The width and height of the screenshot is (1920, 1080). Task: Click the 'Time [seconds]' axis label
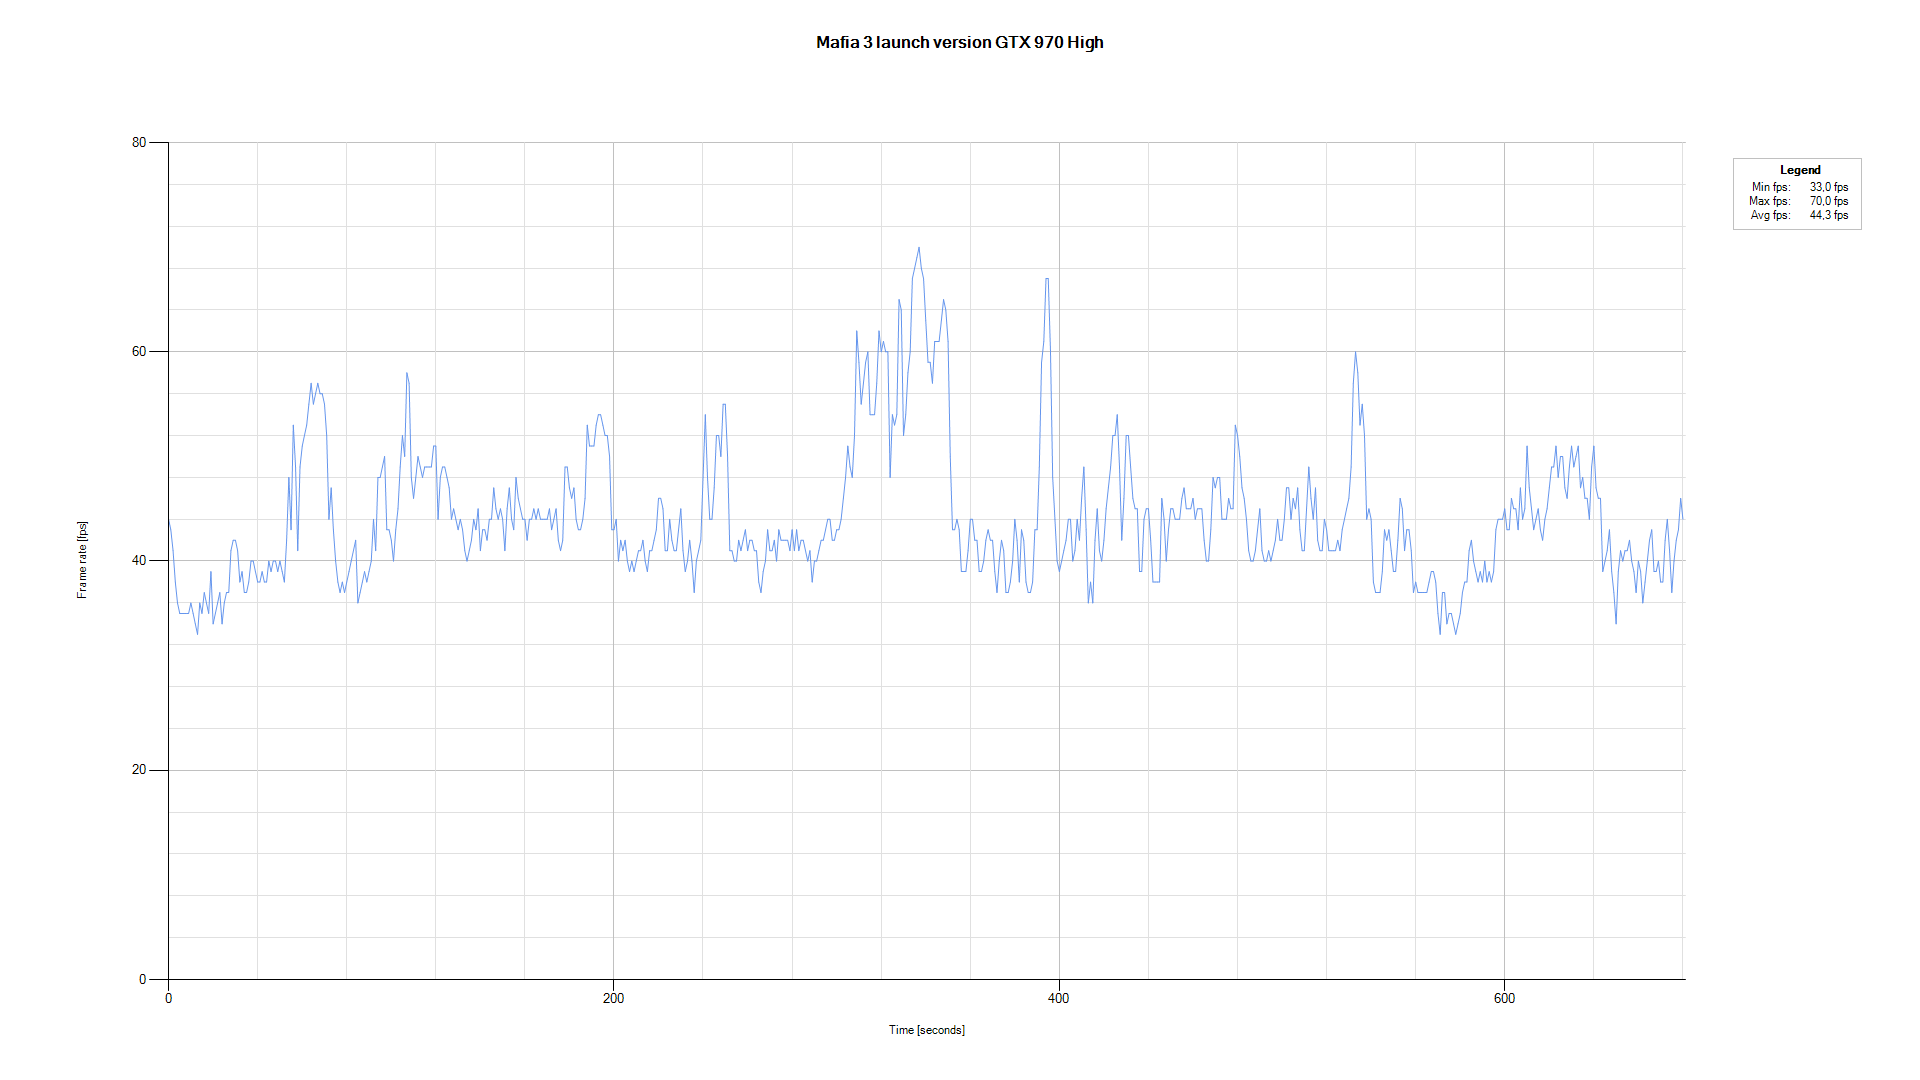click(927, 1030)
